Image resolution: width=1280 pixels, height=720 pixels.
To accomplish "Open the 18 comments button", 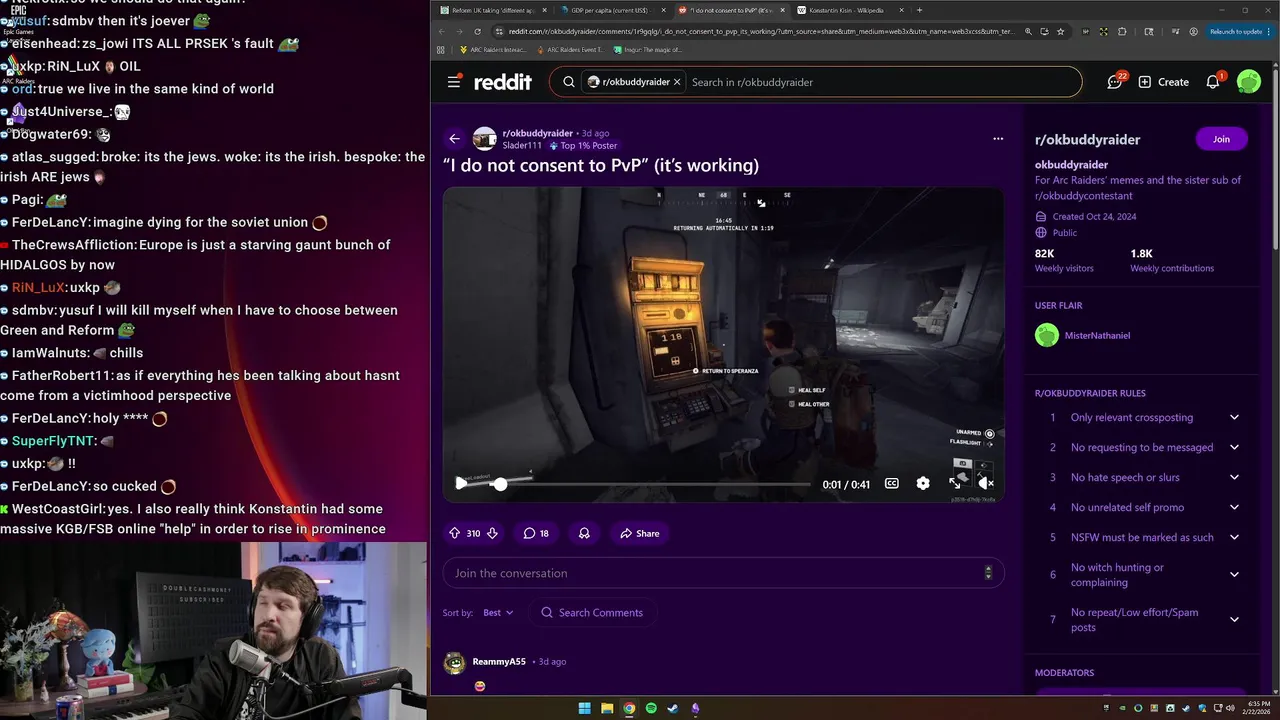I will click(x=536, y=533).
